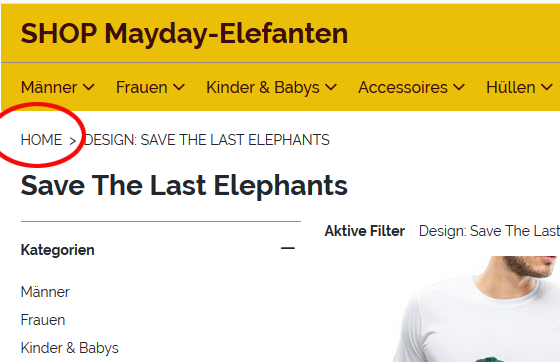Select the DESIGN: SAVE THE LAST ELEPHANTS breadcrumb
This screenshot has height=362, width=560.
coord(207,140)
